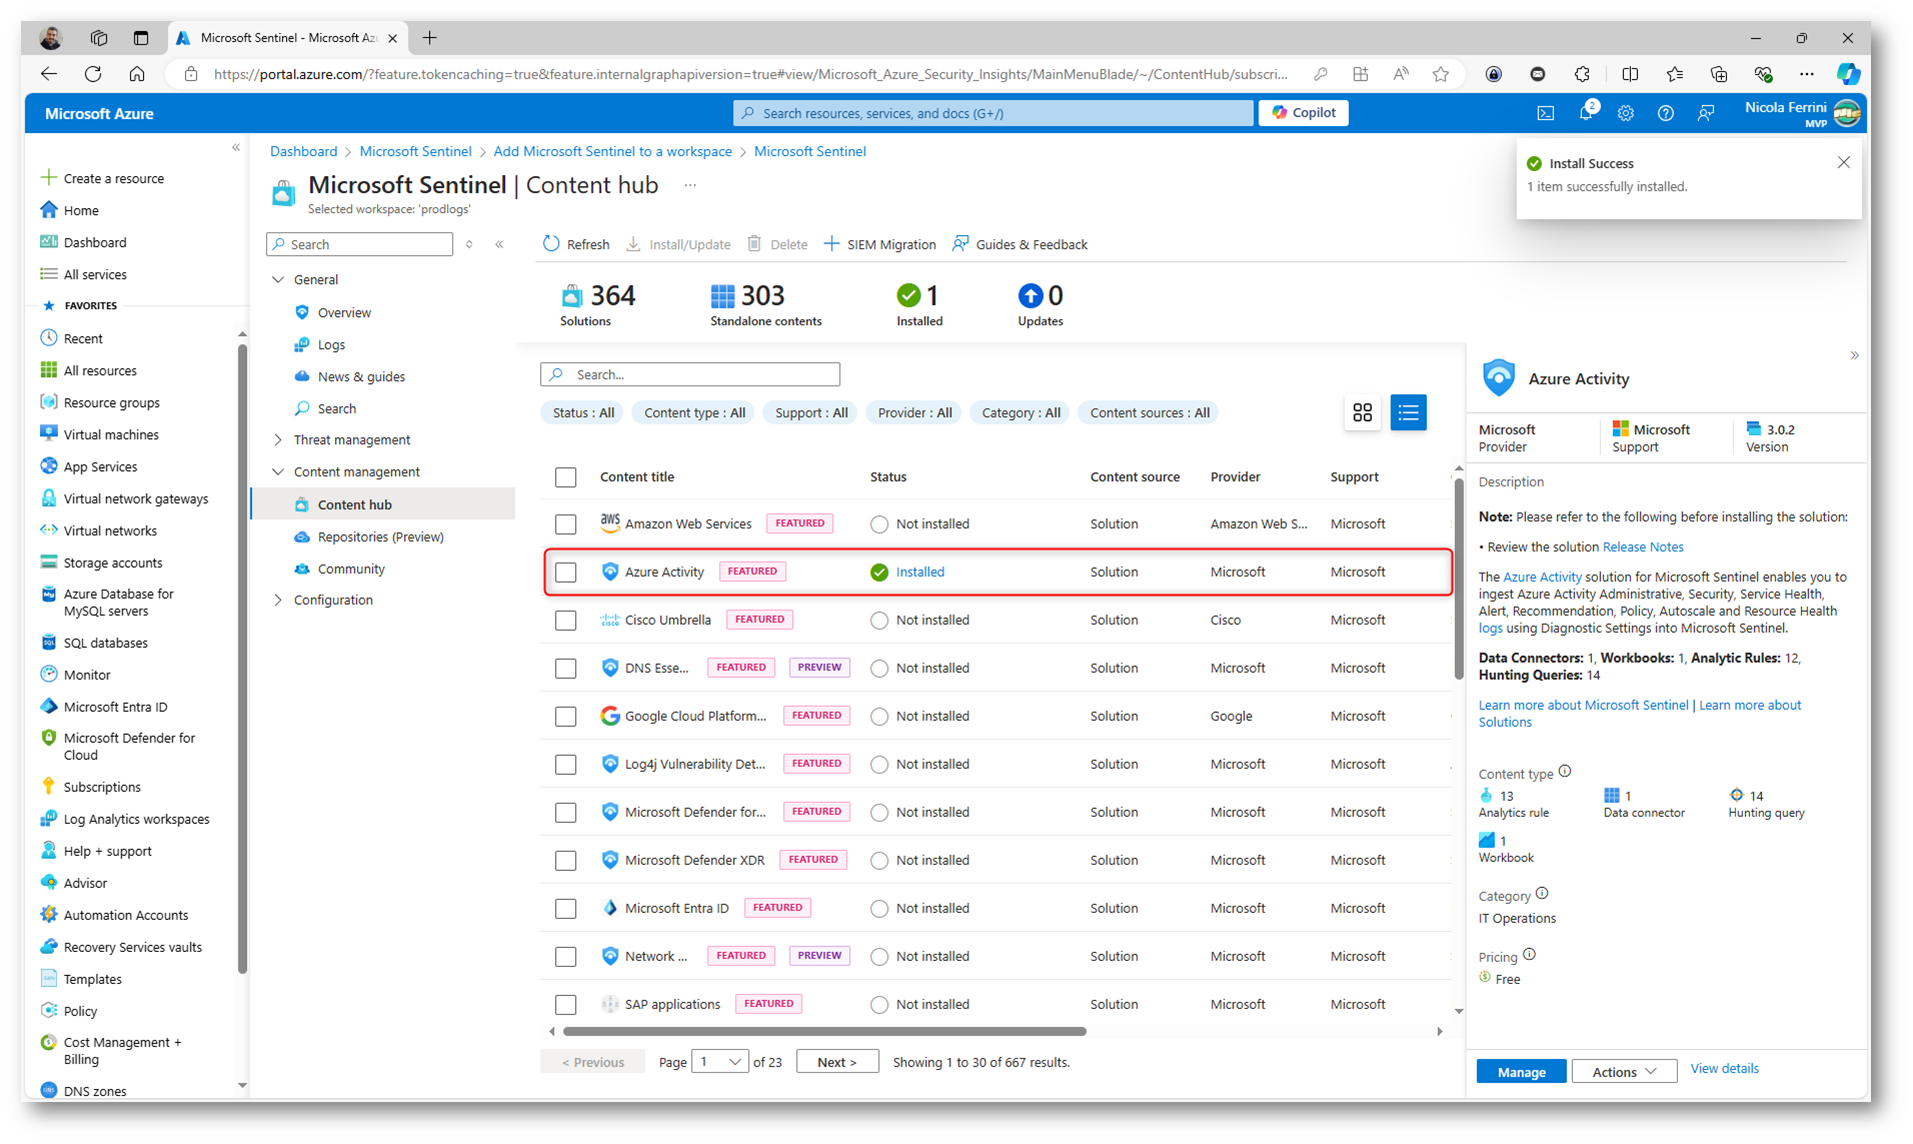Image resolution: width=1913 pixels, height=1144 pixels.
Task: Show Content type info tooltip
Action: (1565, 771)
